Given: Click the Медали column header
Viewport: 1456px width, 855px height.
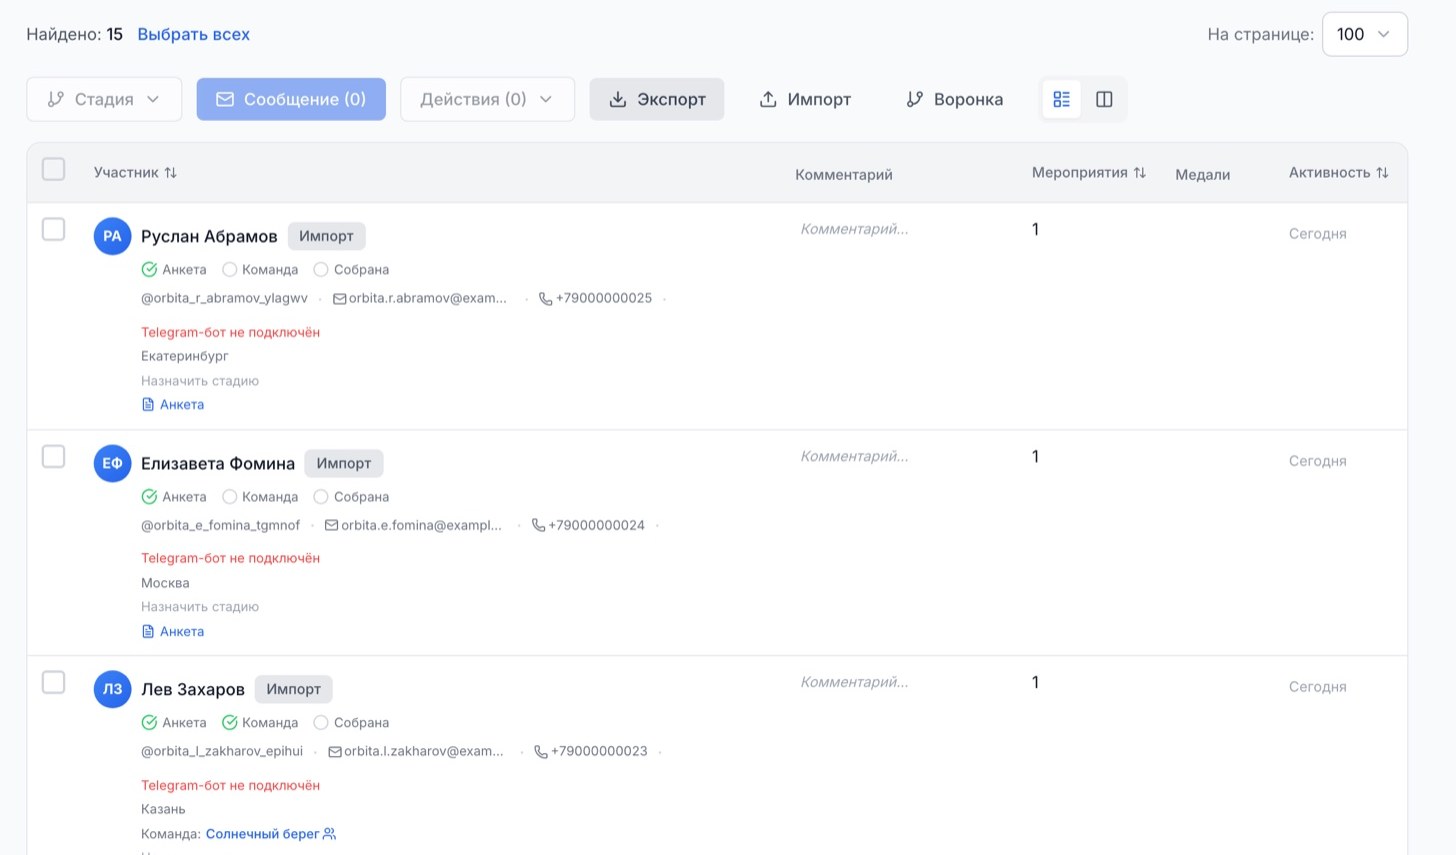Looking at the screenshot, I should coord(1202,175).
